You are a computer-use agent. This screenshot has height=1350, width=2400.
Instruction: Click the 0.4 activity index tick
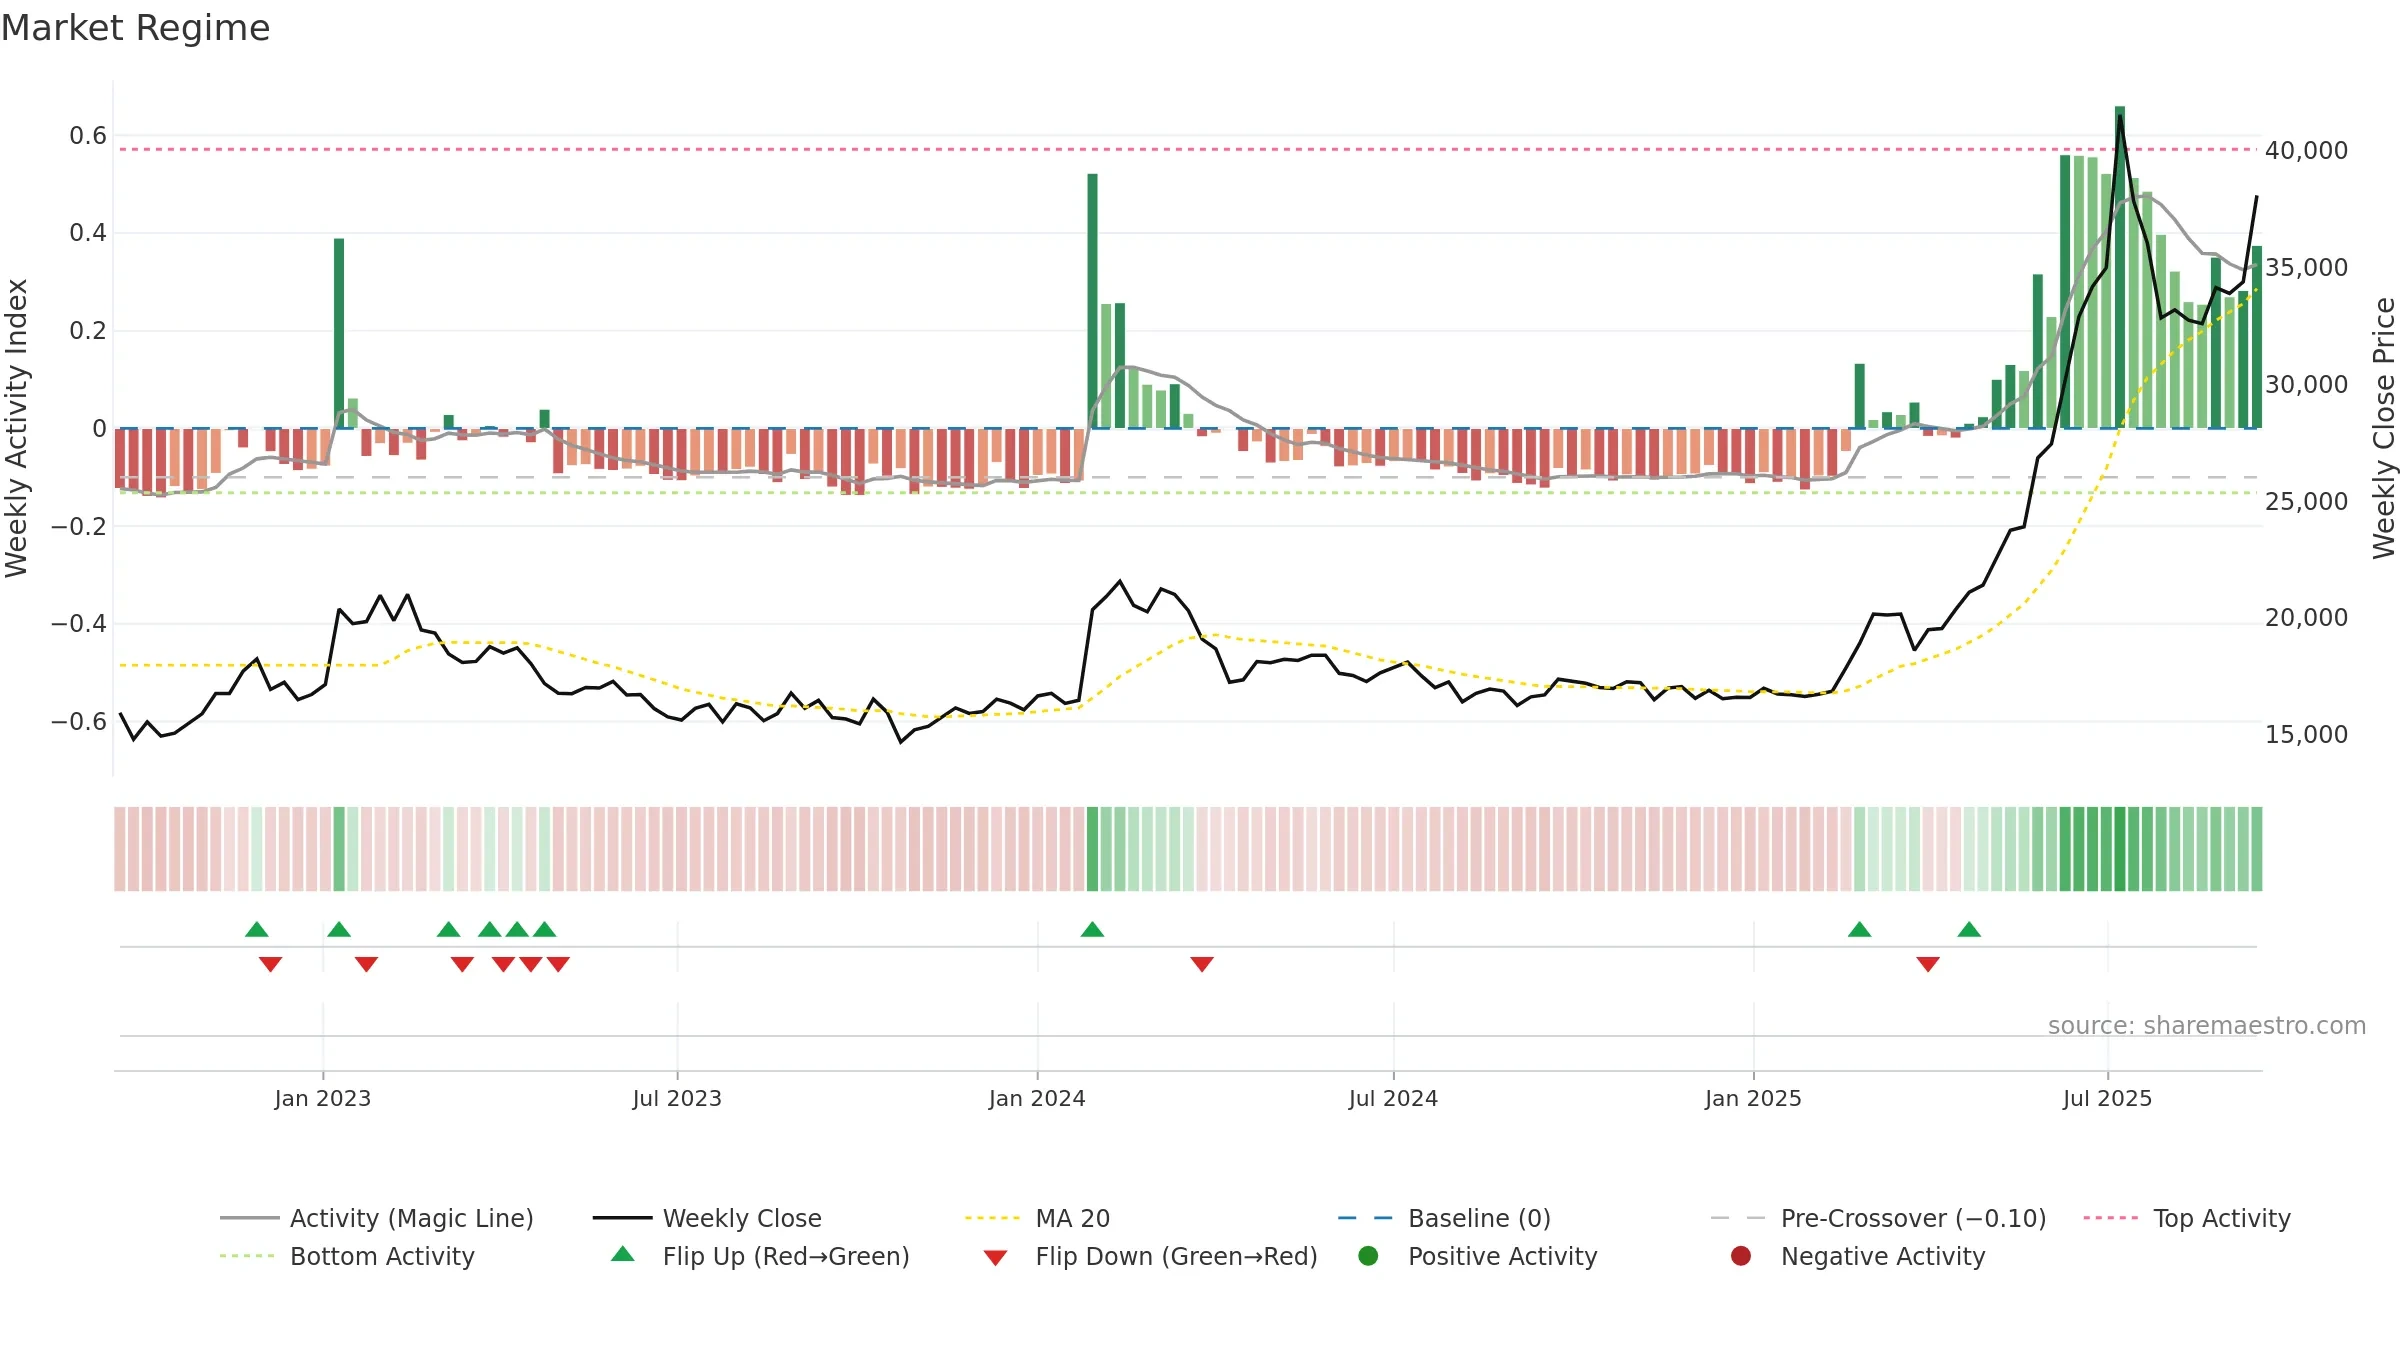87,233
